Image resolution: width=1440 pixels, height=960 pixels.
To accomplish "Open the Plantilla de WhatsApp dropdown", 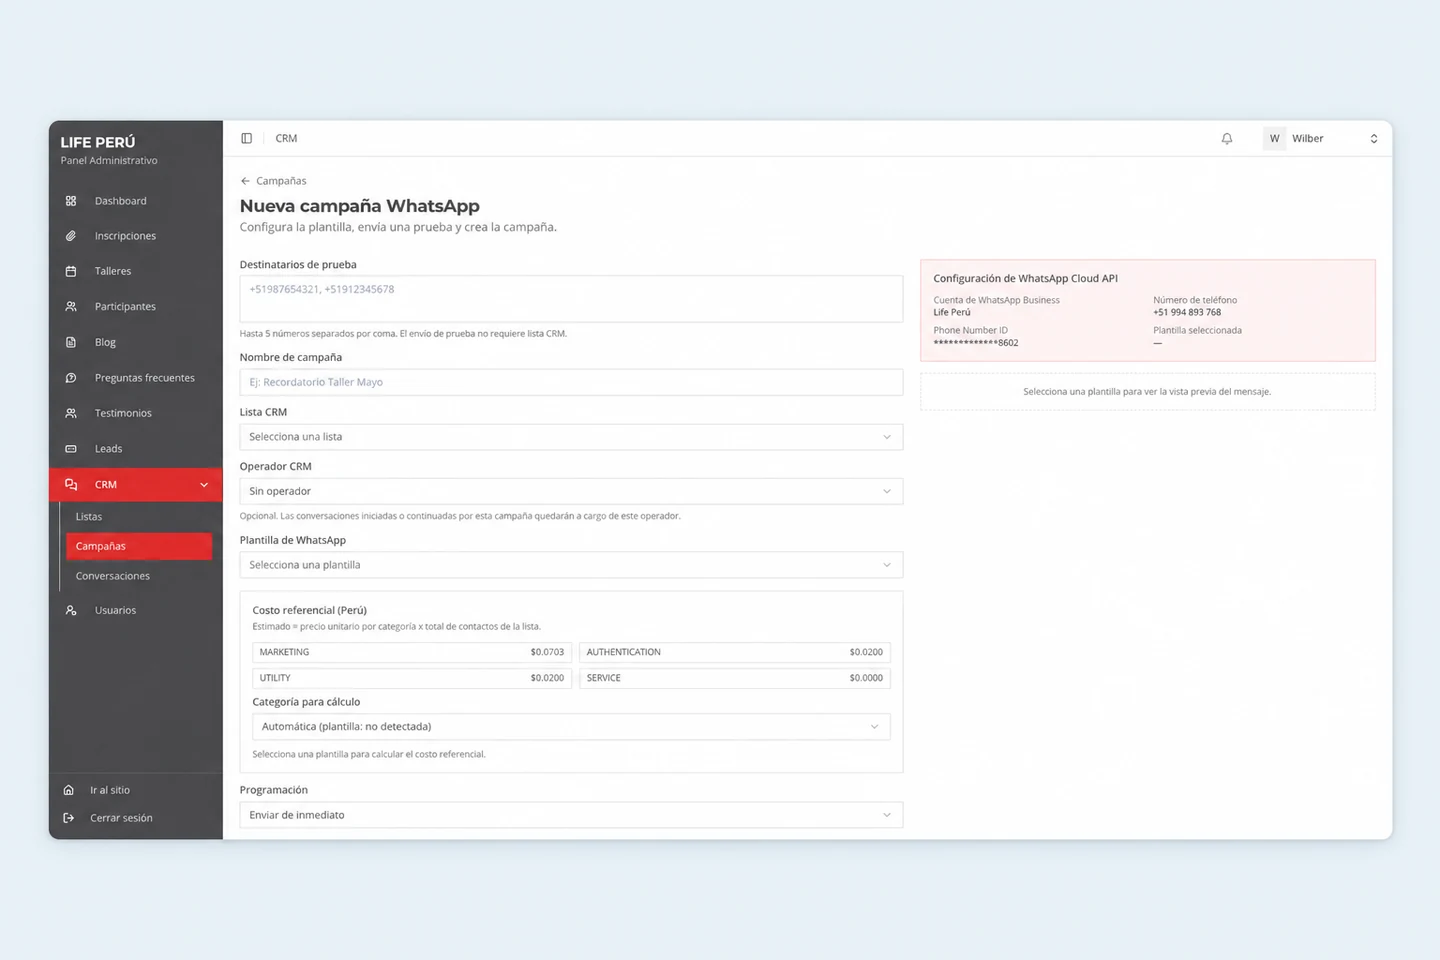I will tap(571, 565).
